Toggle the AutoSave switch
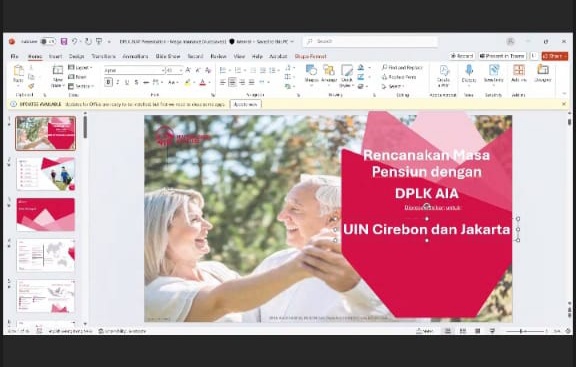The width and height of the screenshot is (576, 367). click(48, 42)
